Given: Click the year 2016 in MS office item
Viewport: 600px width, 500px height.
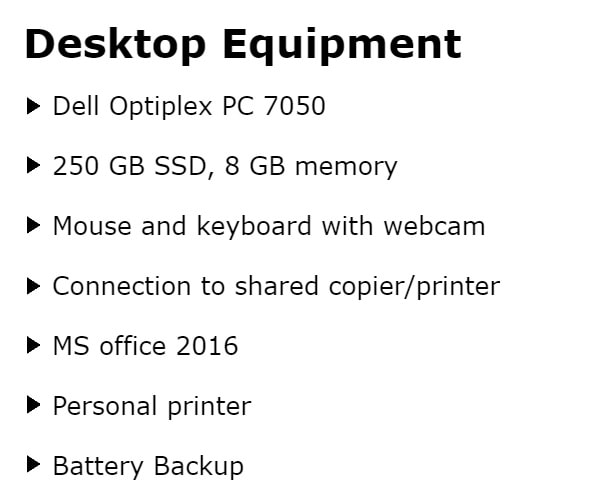Looking at the screenshot, I should pos(206,347).
